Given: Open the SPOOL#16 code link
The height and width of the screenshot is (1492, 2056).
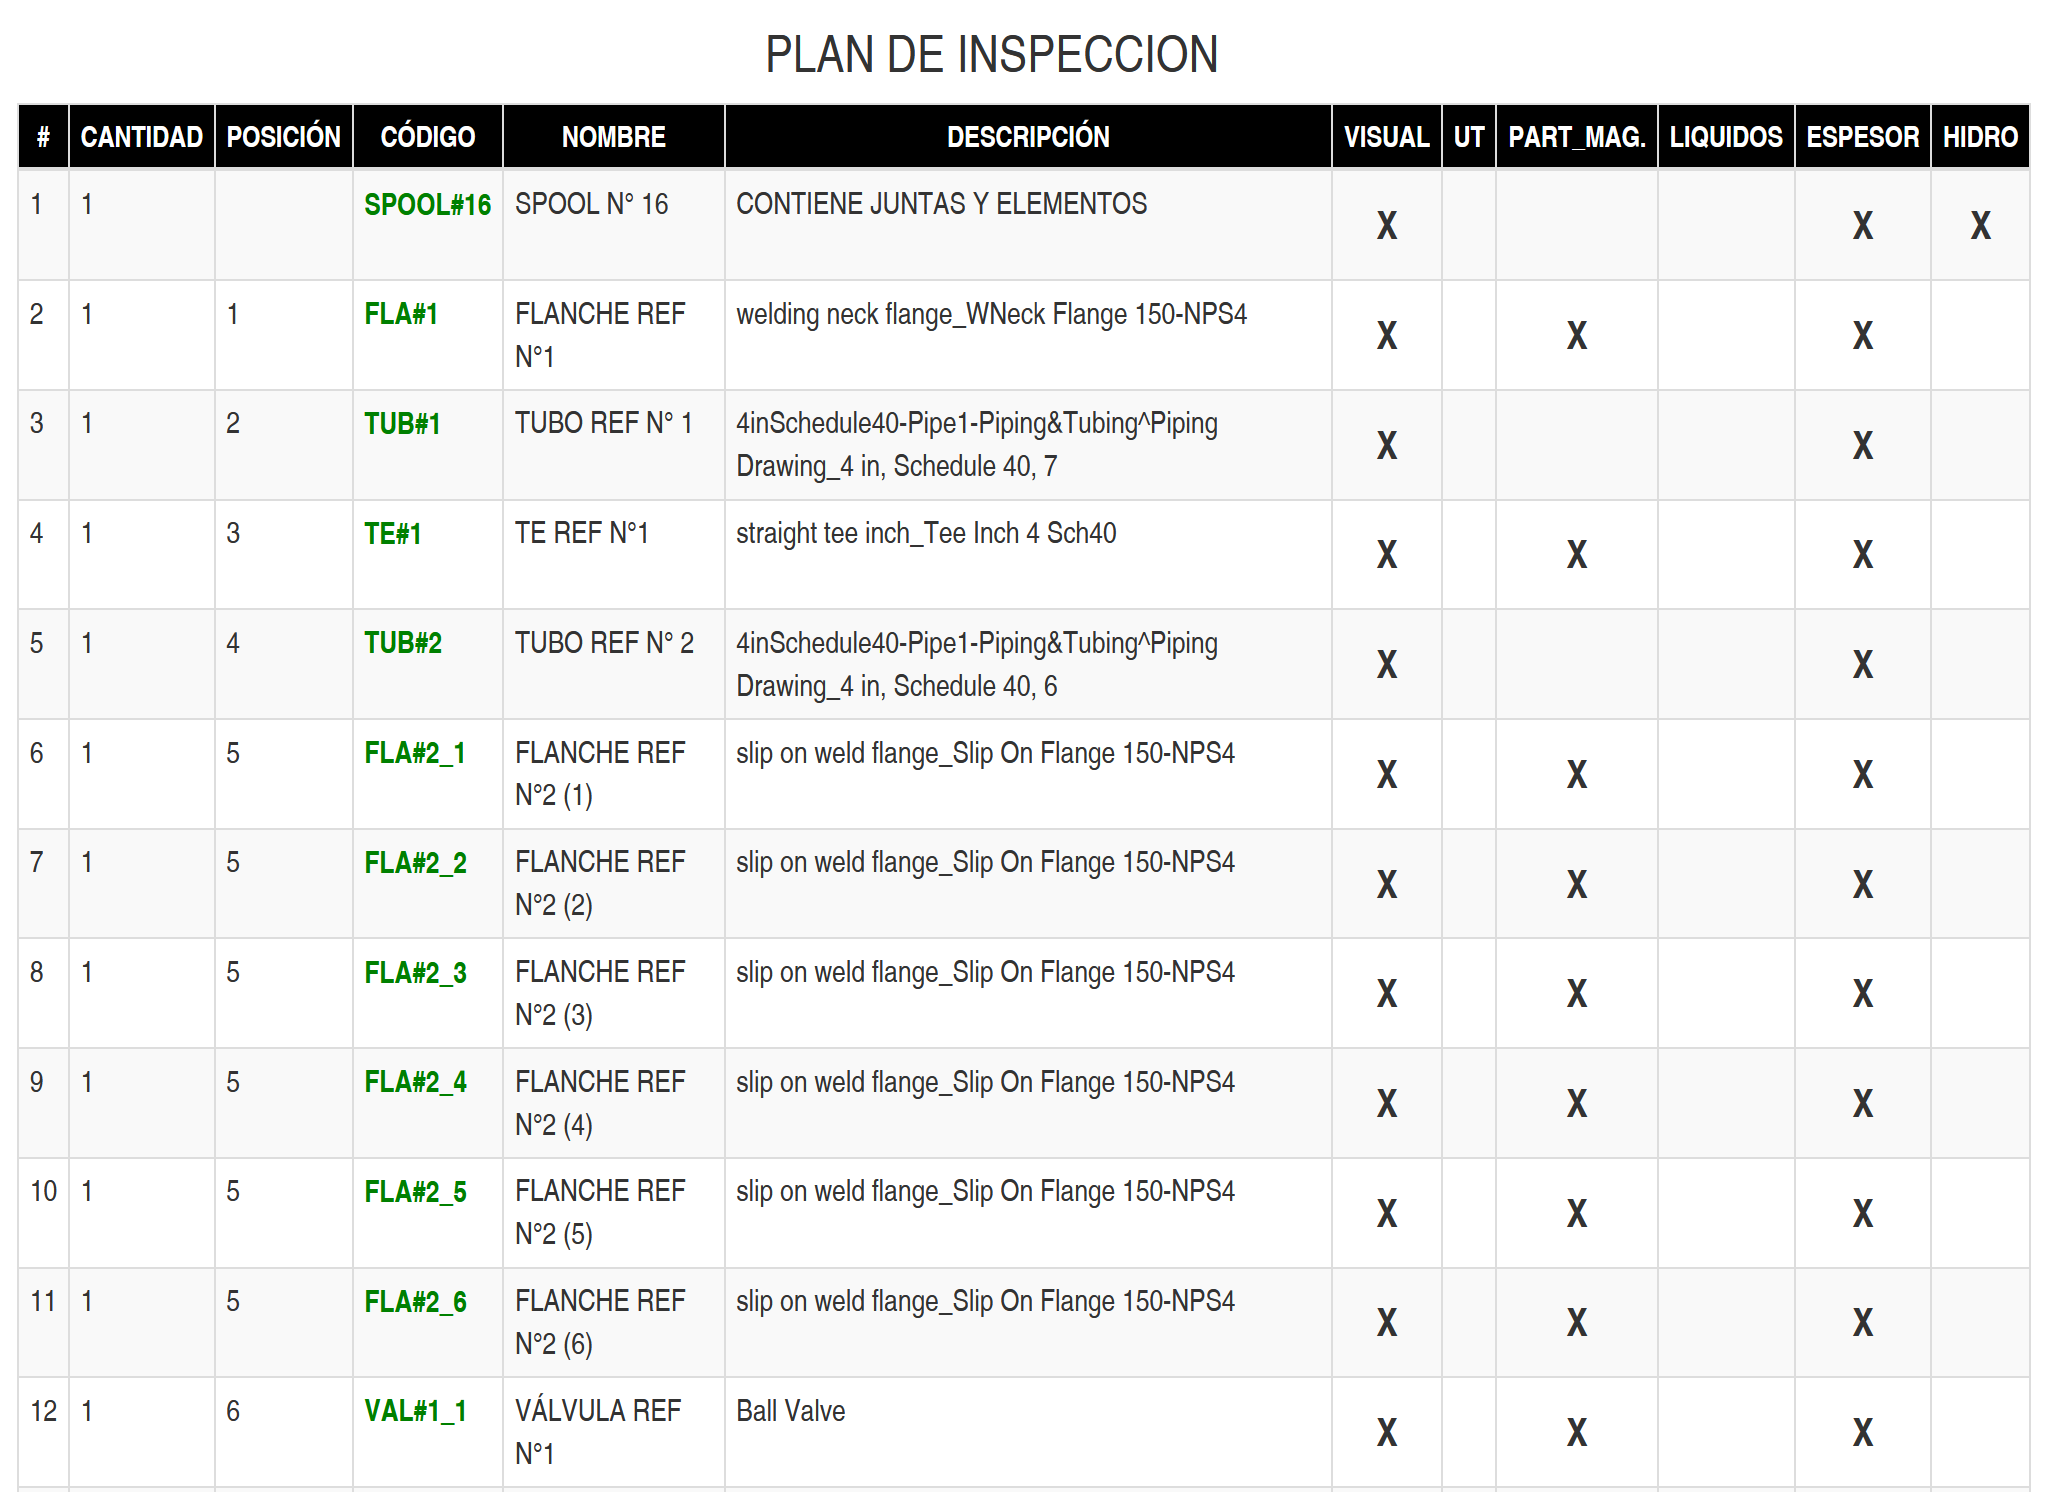Looking at the screenshot, I should tap(427, 205).
